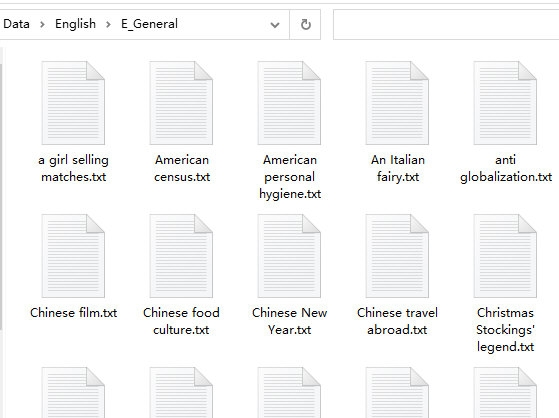Viewport: 559px width, 418px height.
Task: Select the 'a girl selling matches.txt' file icon
Action: point(73,103)
